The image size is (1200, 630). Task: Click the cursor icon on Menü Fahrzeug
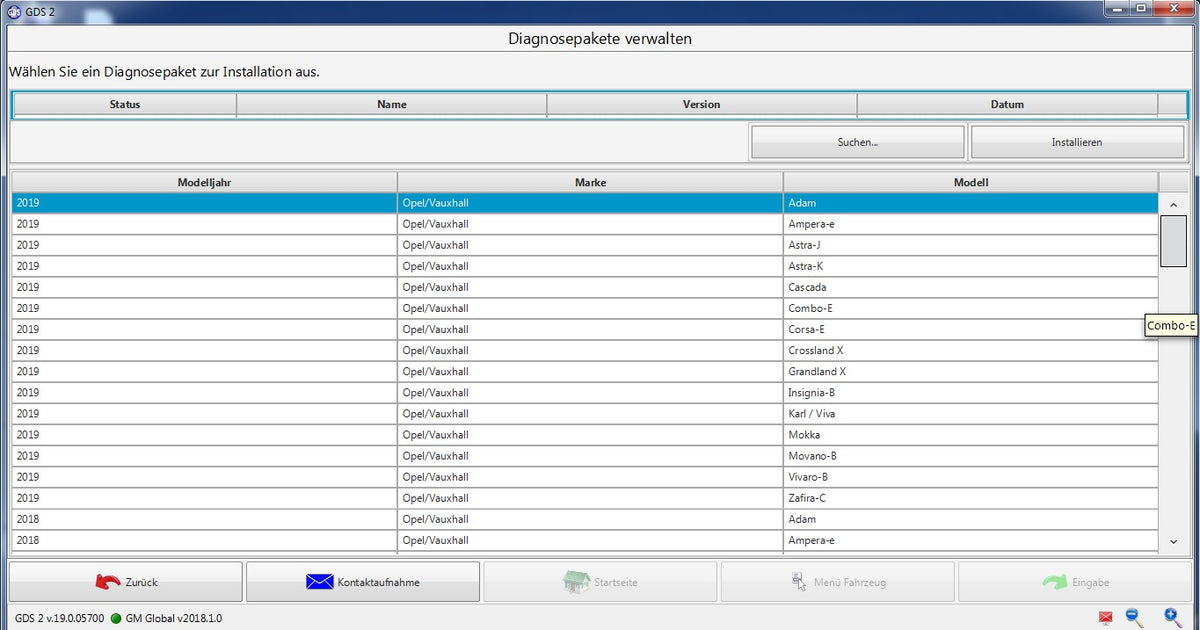[798, 581]
